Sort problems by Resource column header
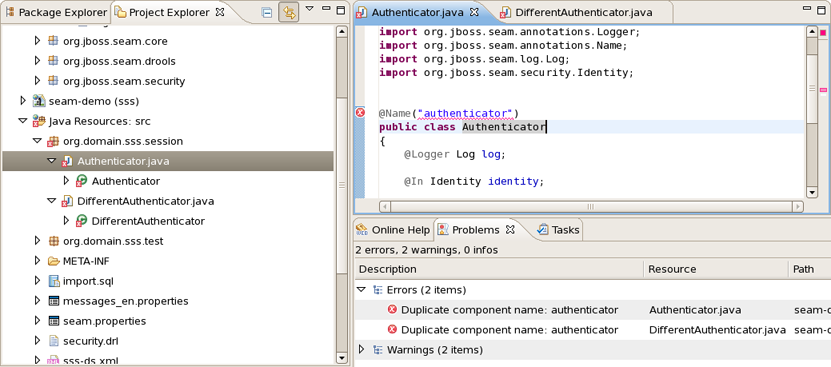The width and height of the screenshot is (831, 367). (716, 269)
